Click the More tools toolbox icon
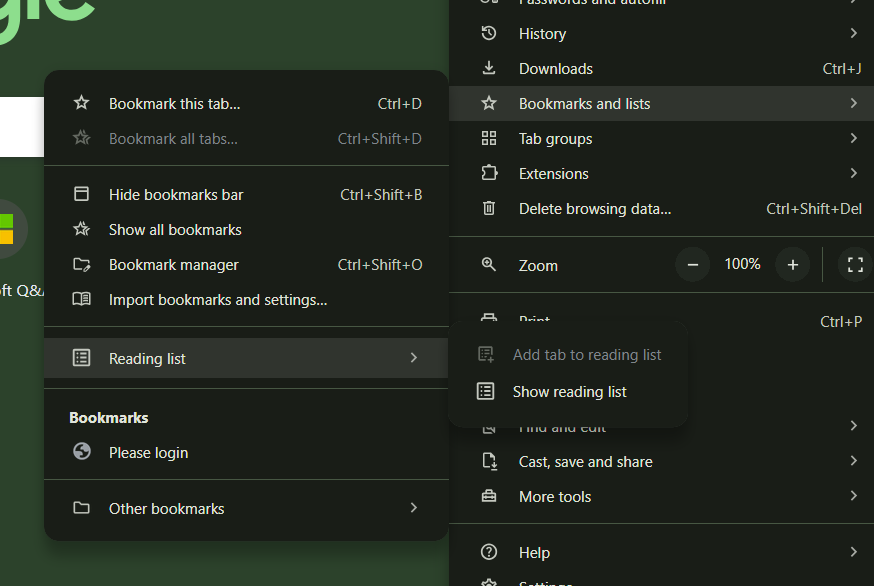 coord(489,496)
